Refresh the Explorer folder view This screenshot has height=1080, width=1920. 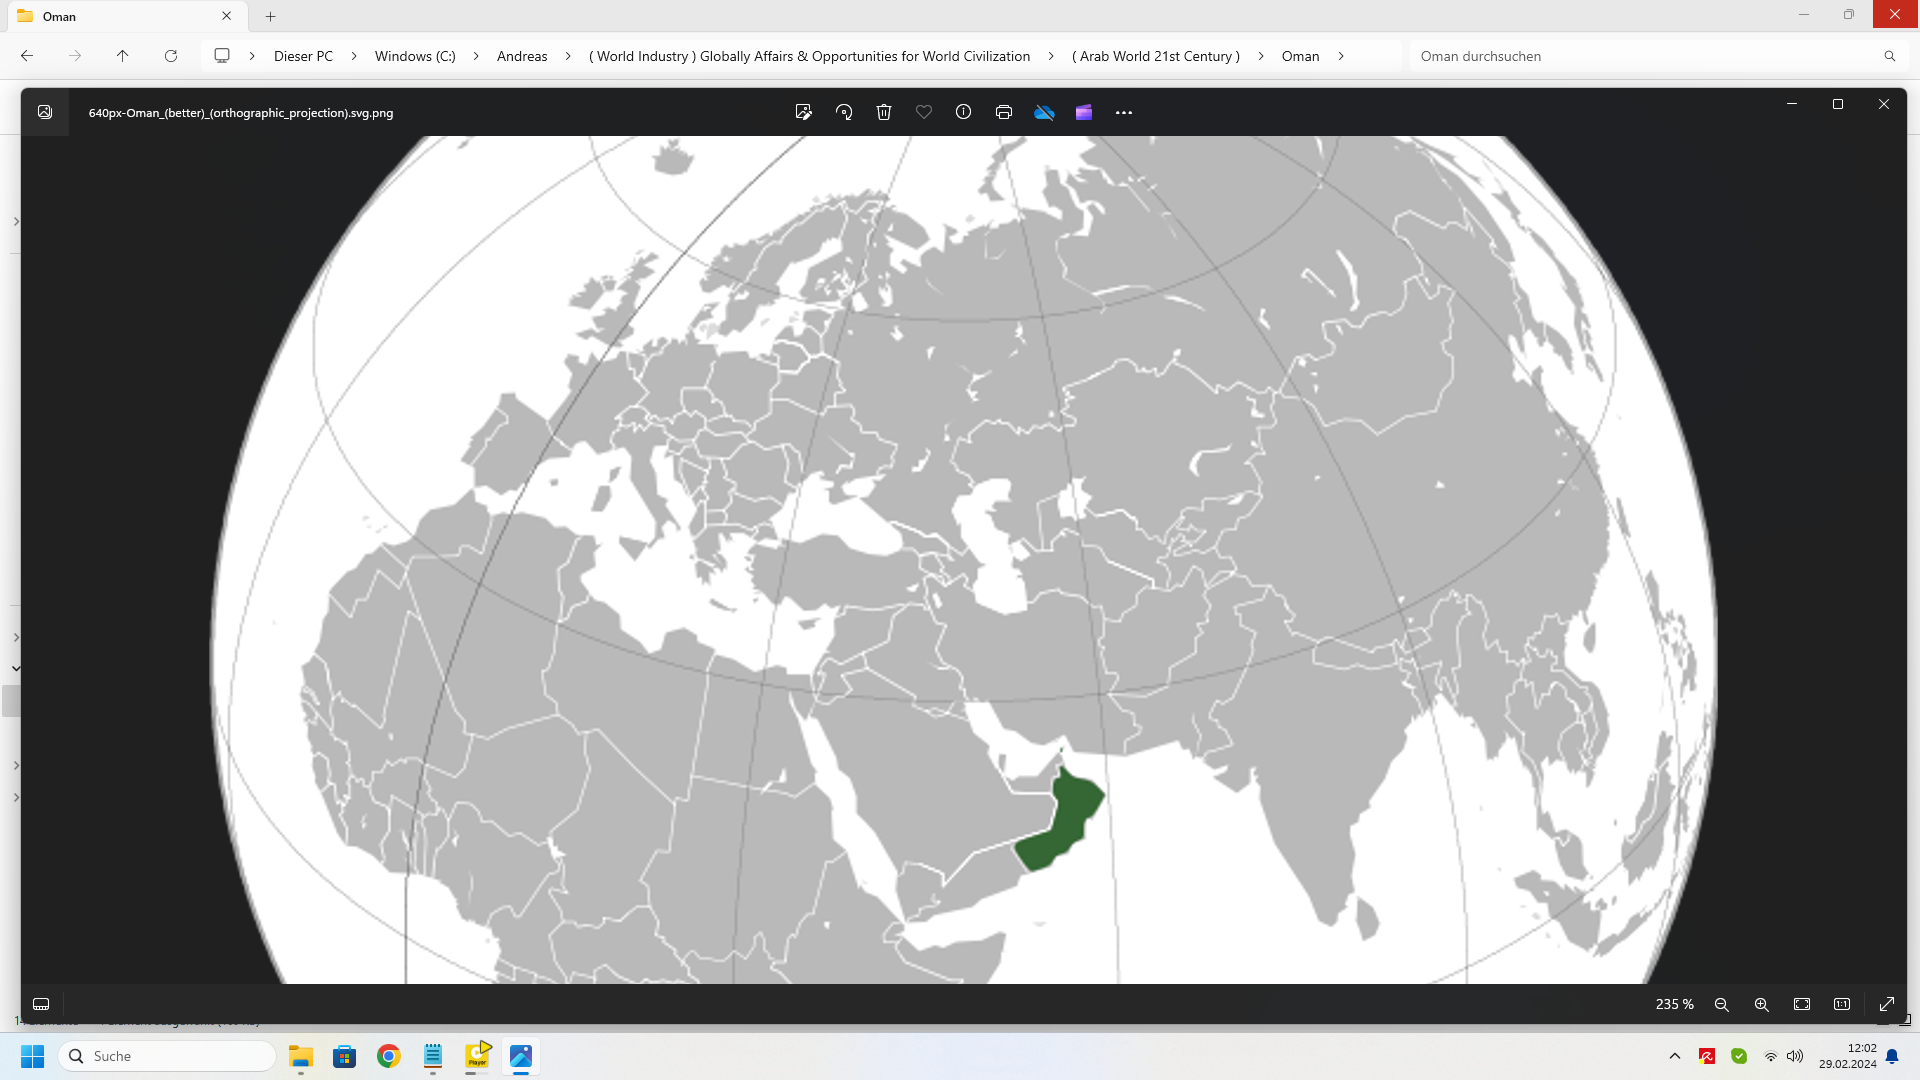171,56
